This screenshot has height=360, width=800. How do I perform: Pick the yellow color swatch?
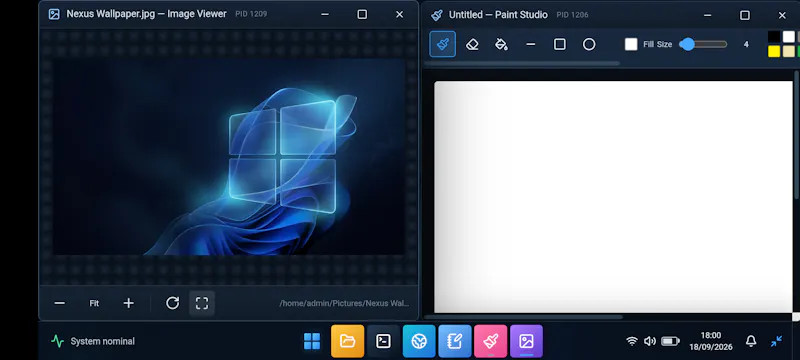[774, 52]
